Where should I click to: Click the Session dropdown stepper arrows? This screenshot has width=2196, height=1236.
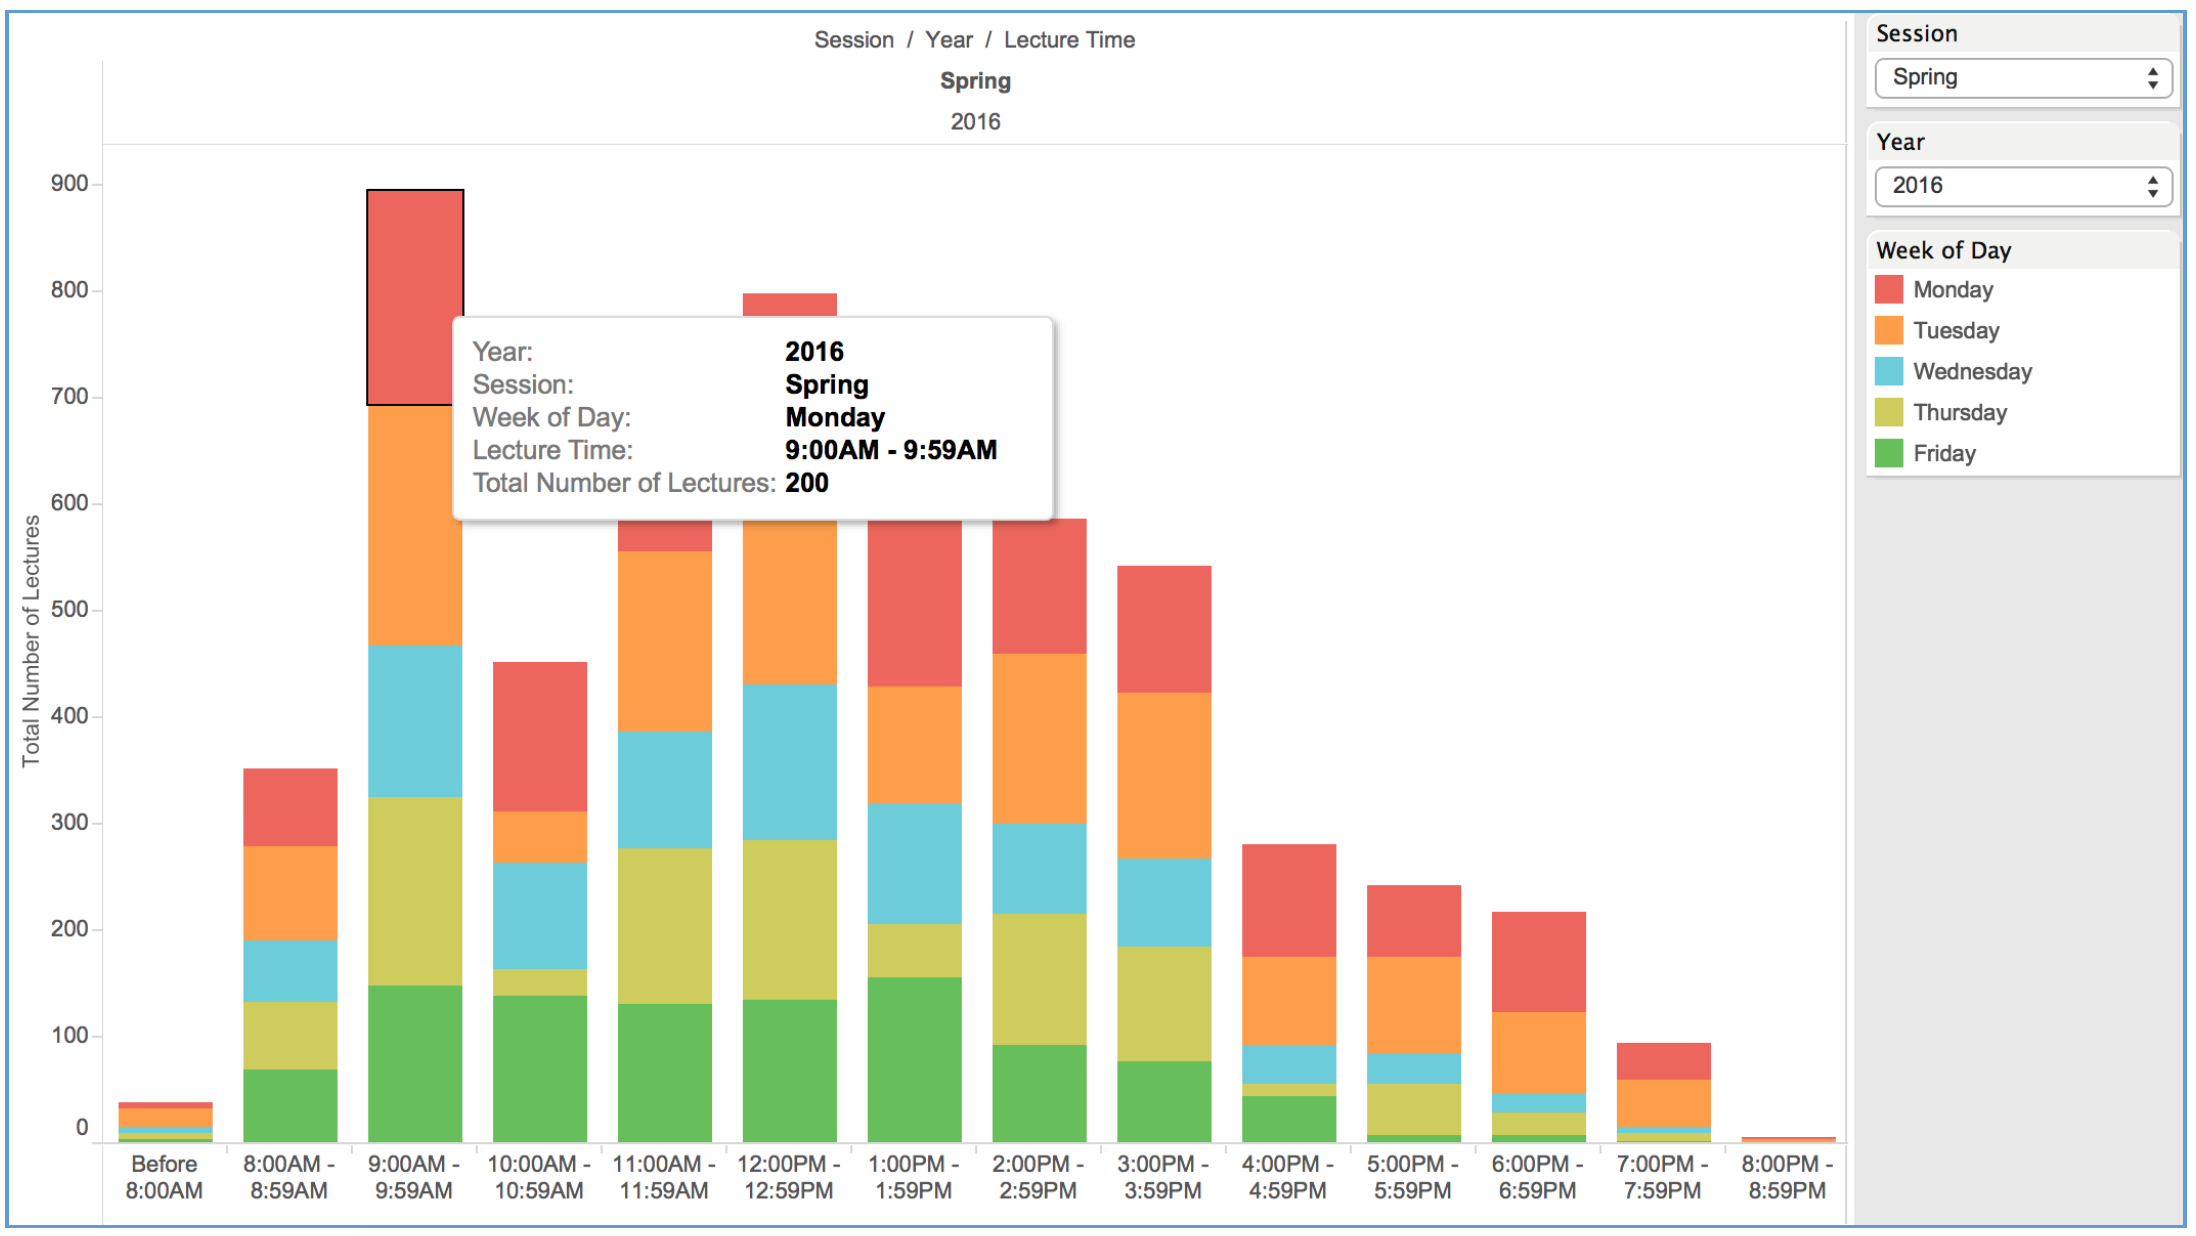point(2152,78)
